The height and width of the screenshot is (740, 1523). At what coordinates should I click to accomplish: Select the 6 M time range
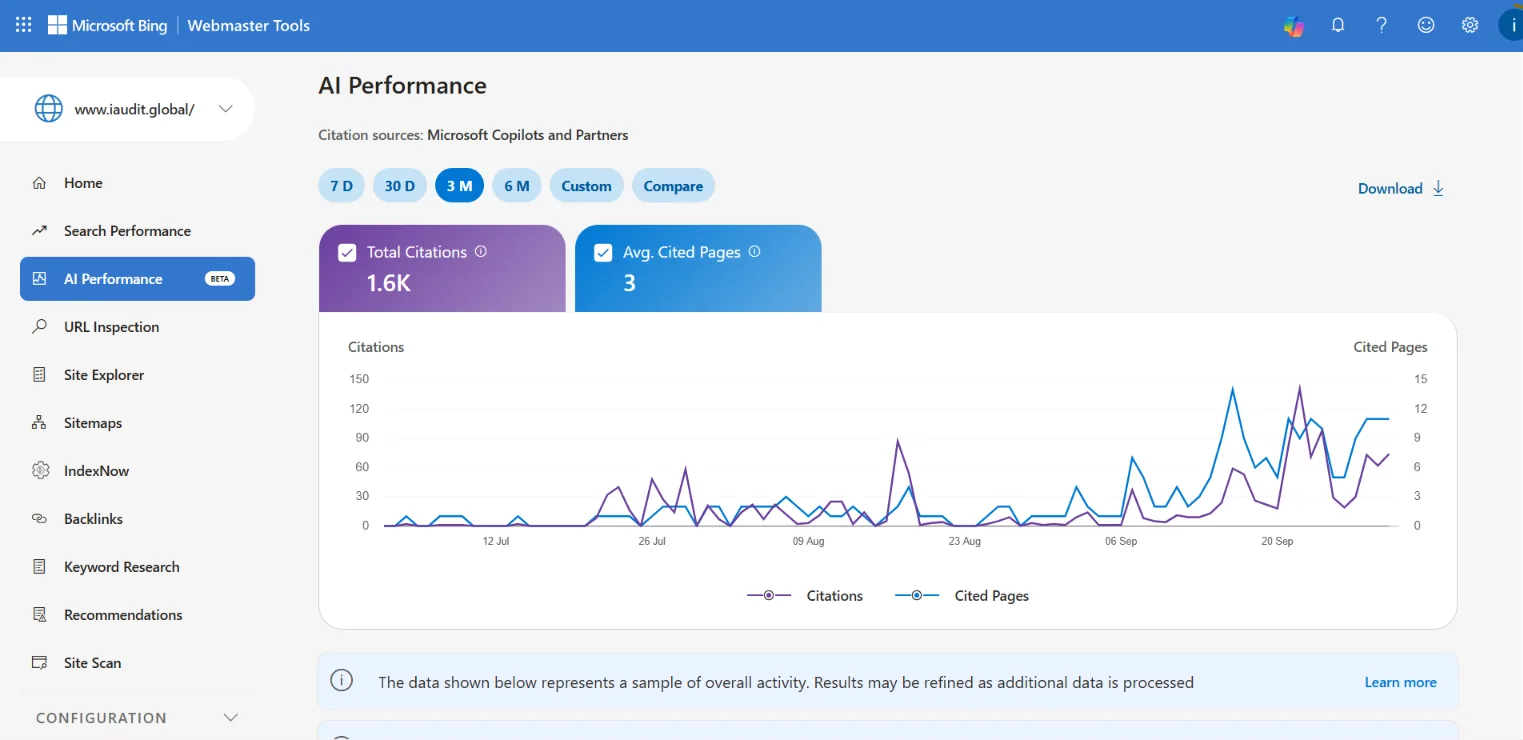coord(517,186)
